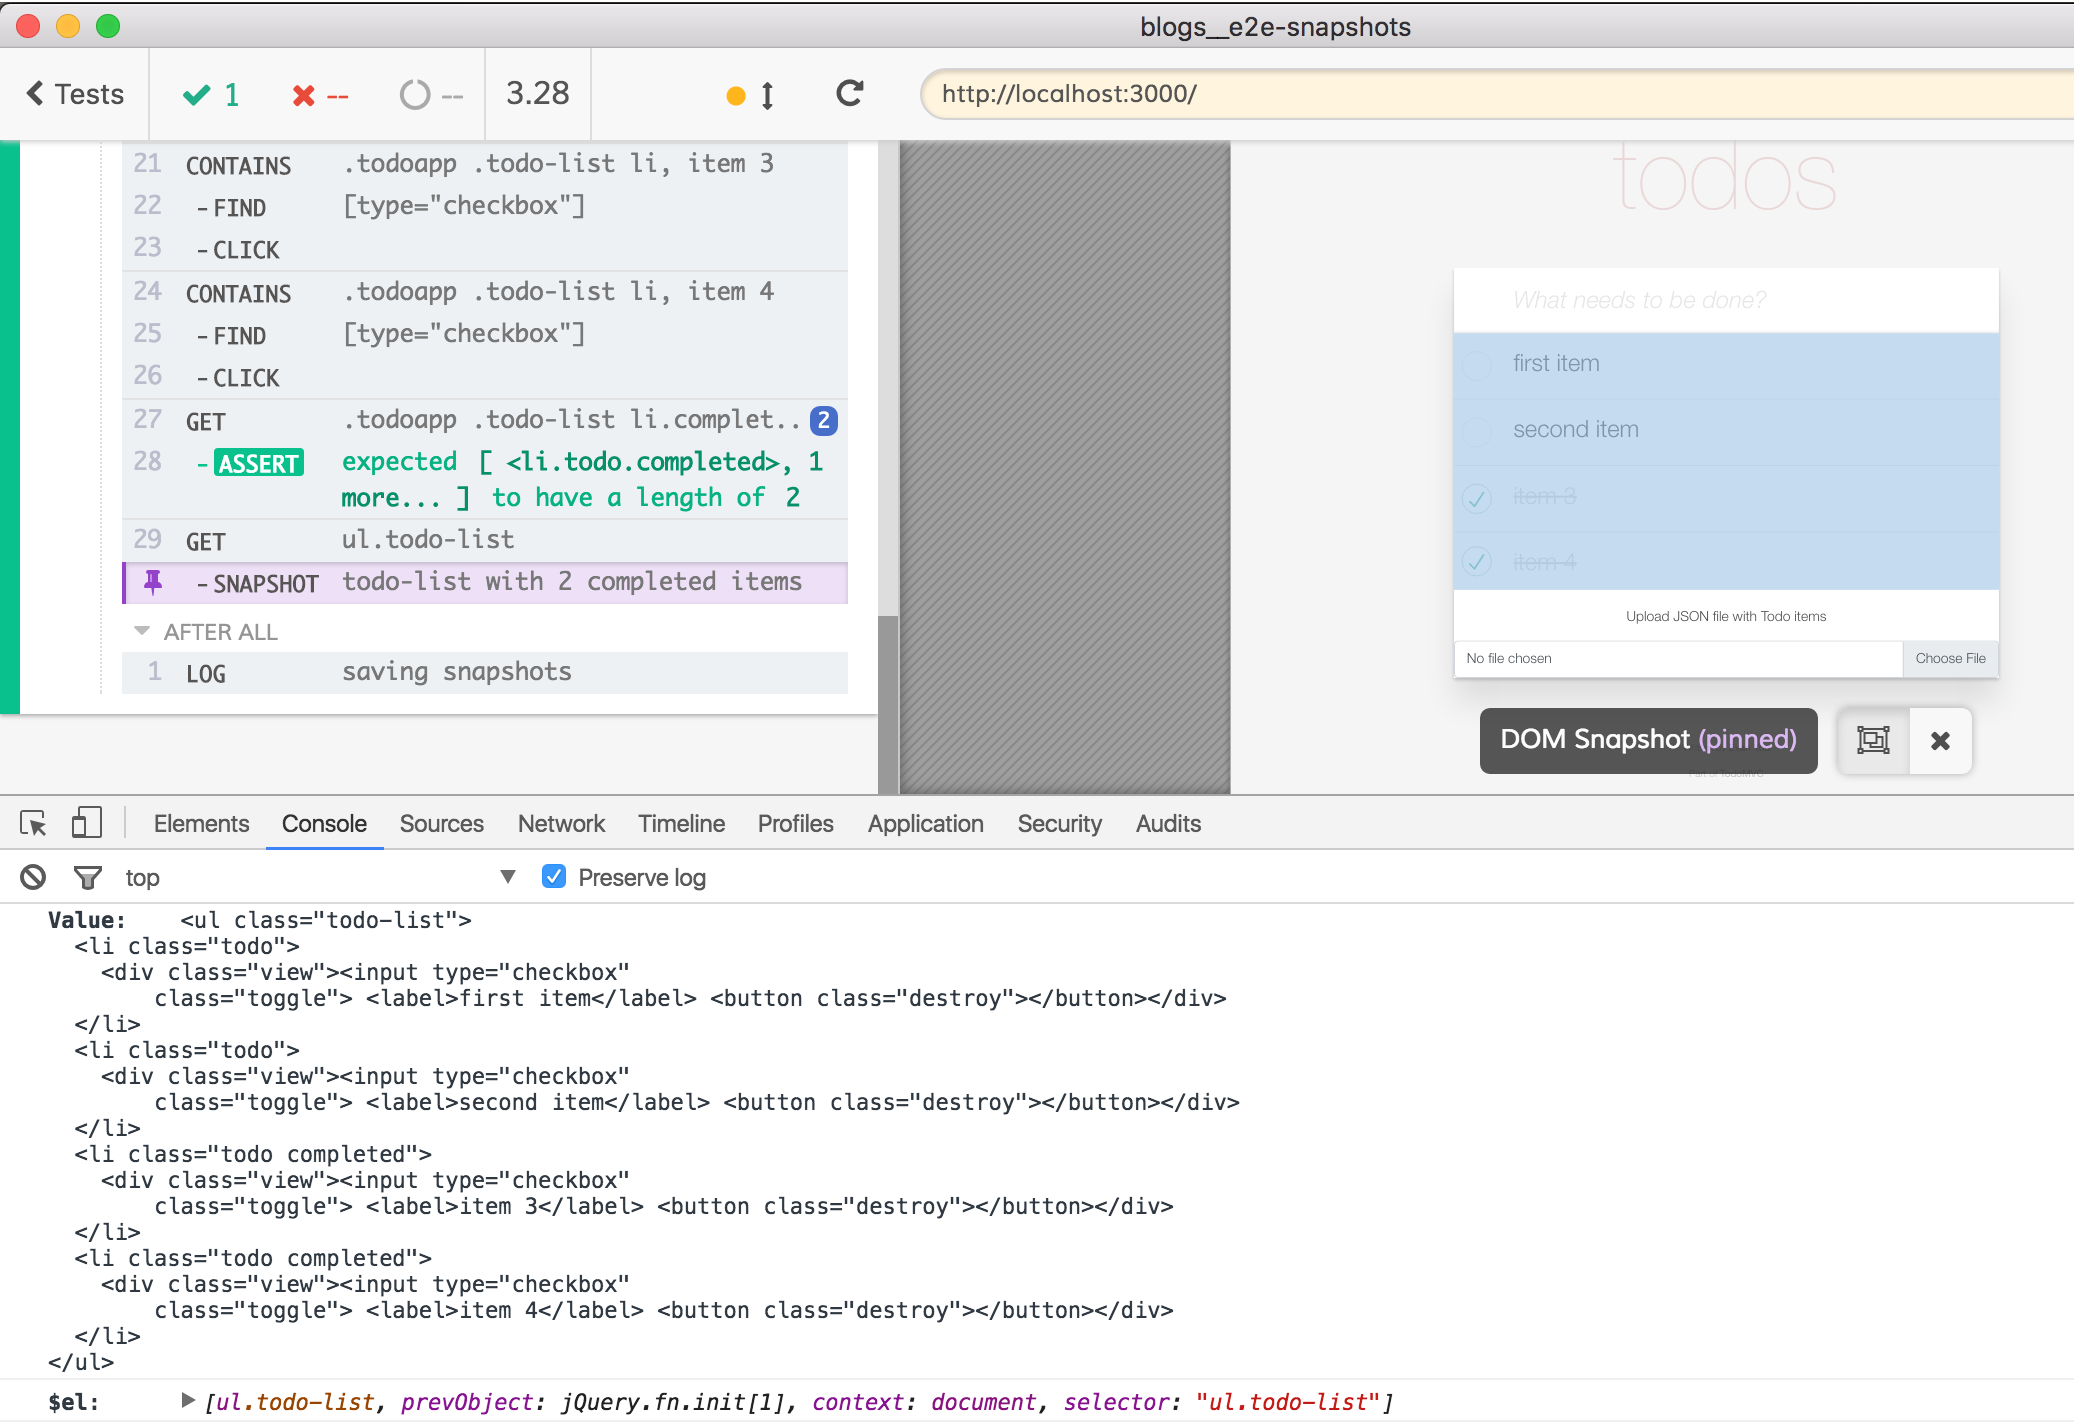Click the pin icon on SNAPSHOT row
Viewport: 2074px width, 1424px height.
(x=153, y=582)
